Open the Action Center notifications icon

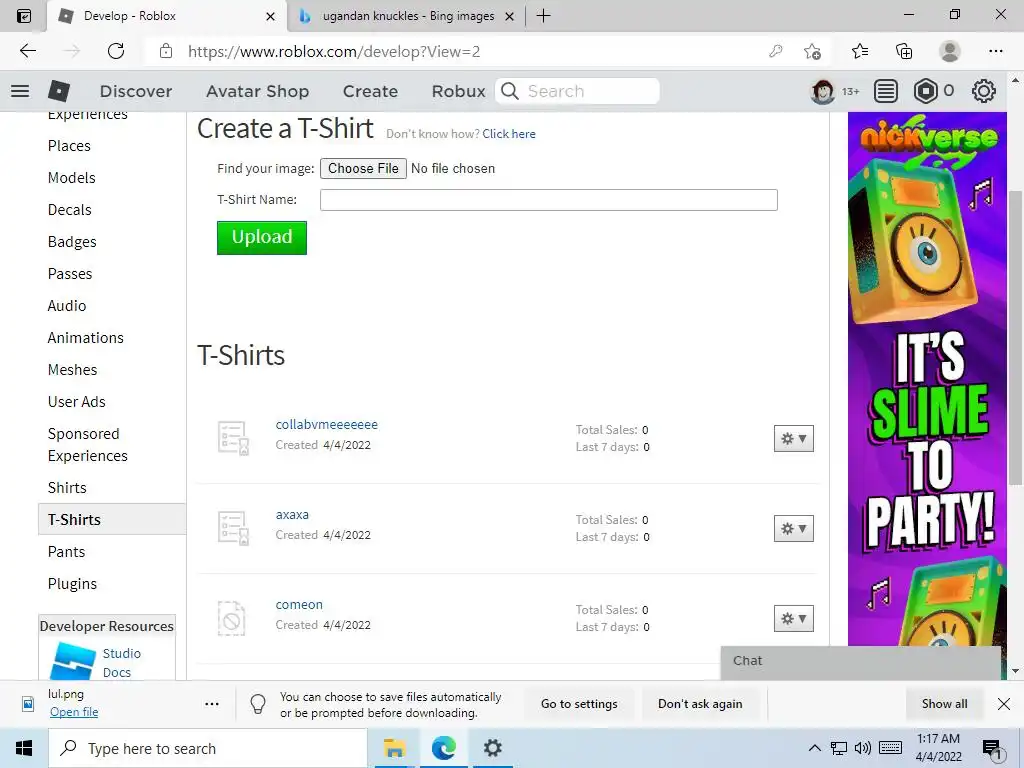coord(992,749)
